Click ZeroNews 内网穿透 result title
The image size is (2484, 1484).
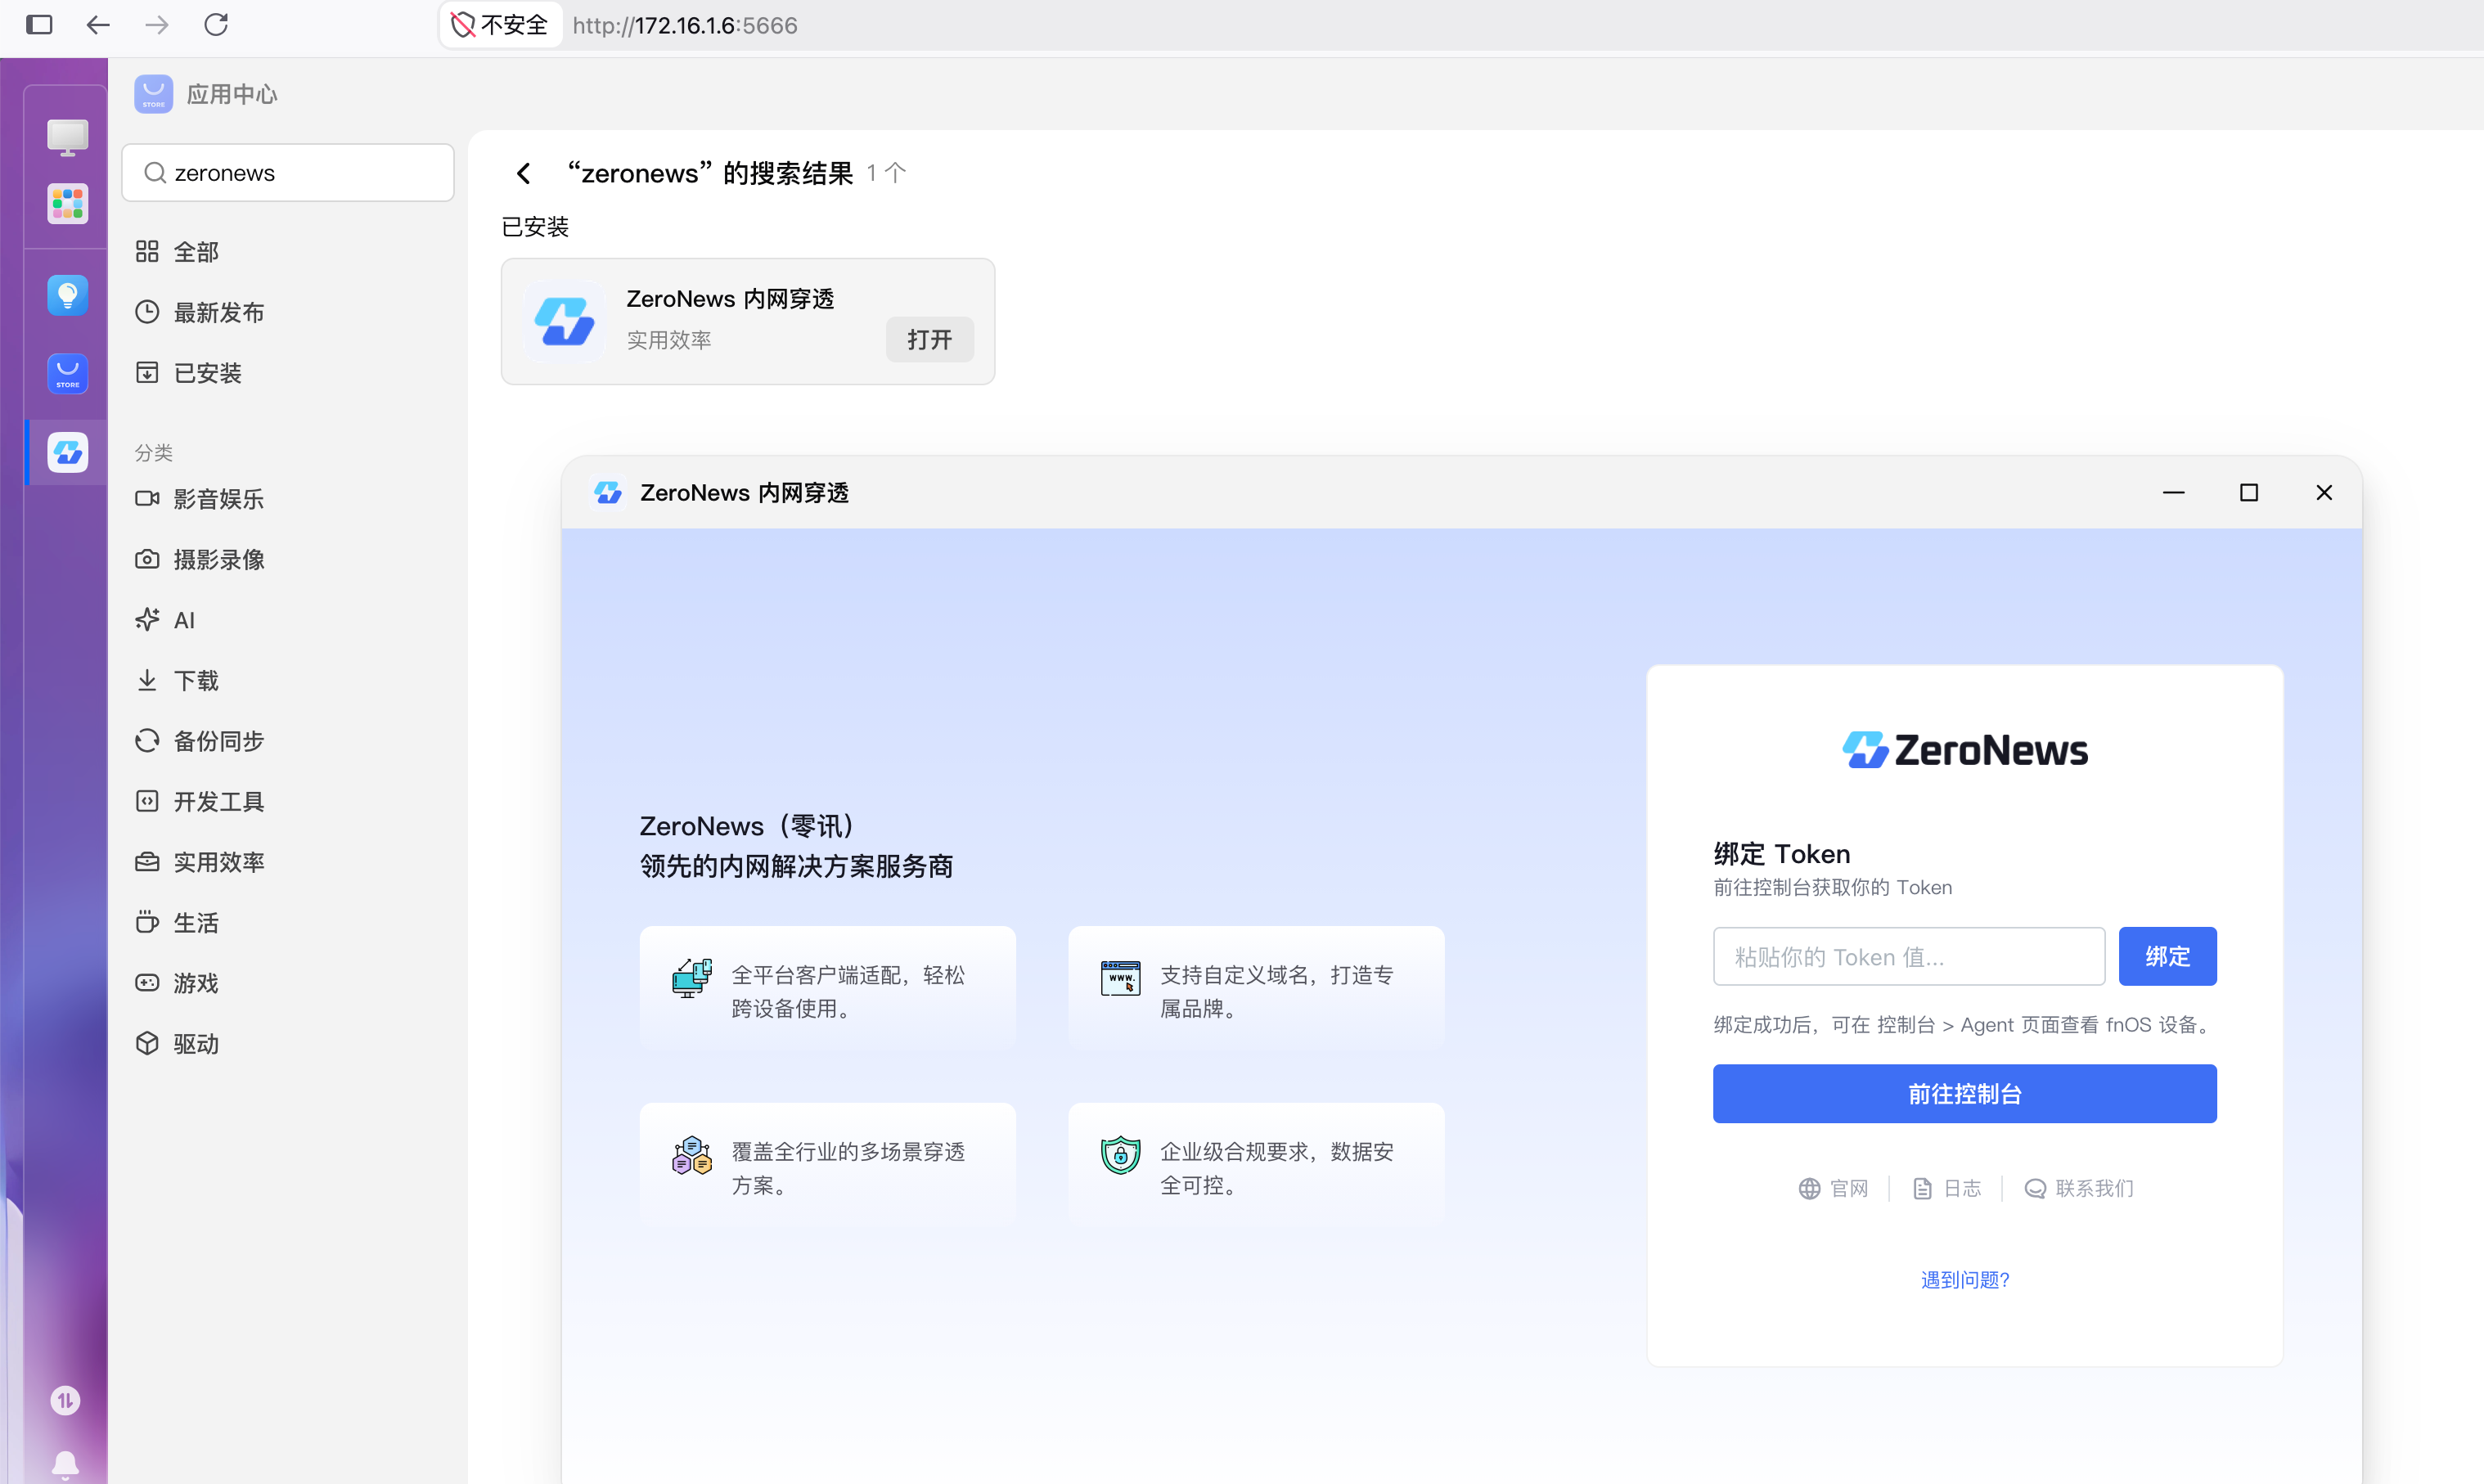pos(730,299)
